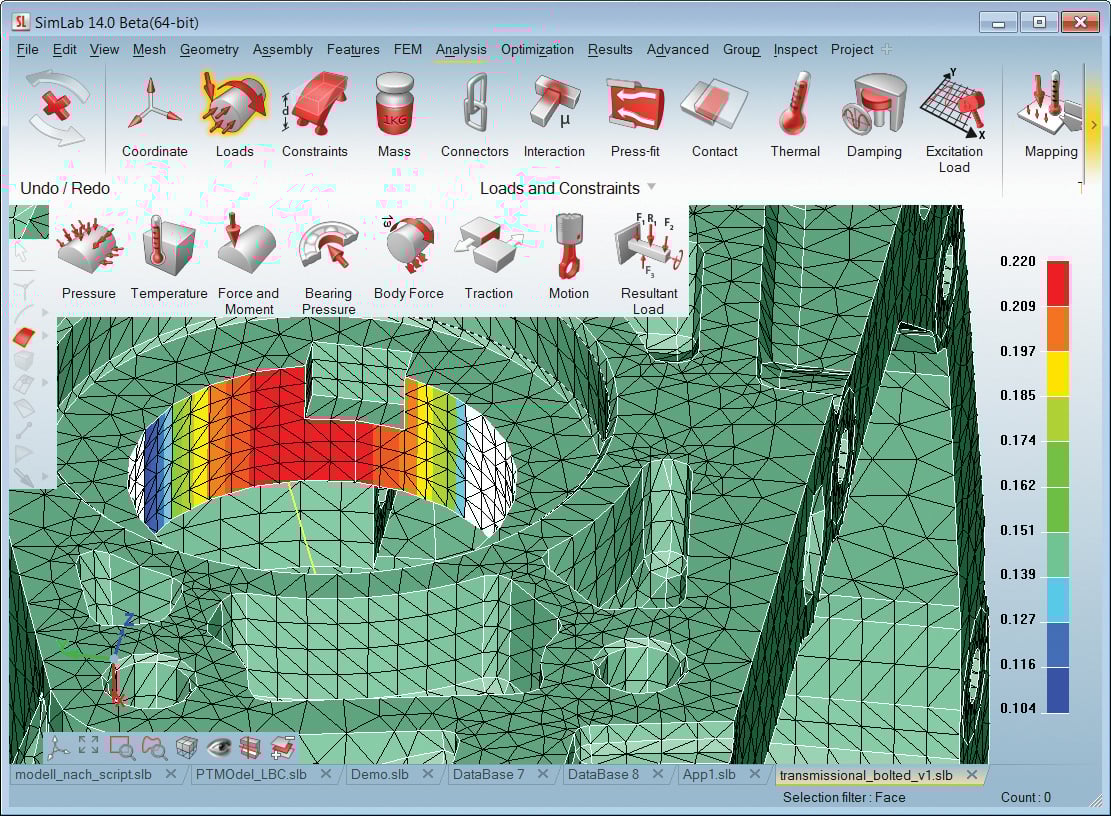Close the DataBase 8 tab
The image size is (1111, 816).
click(658, 774)
